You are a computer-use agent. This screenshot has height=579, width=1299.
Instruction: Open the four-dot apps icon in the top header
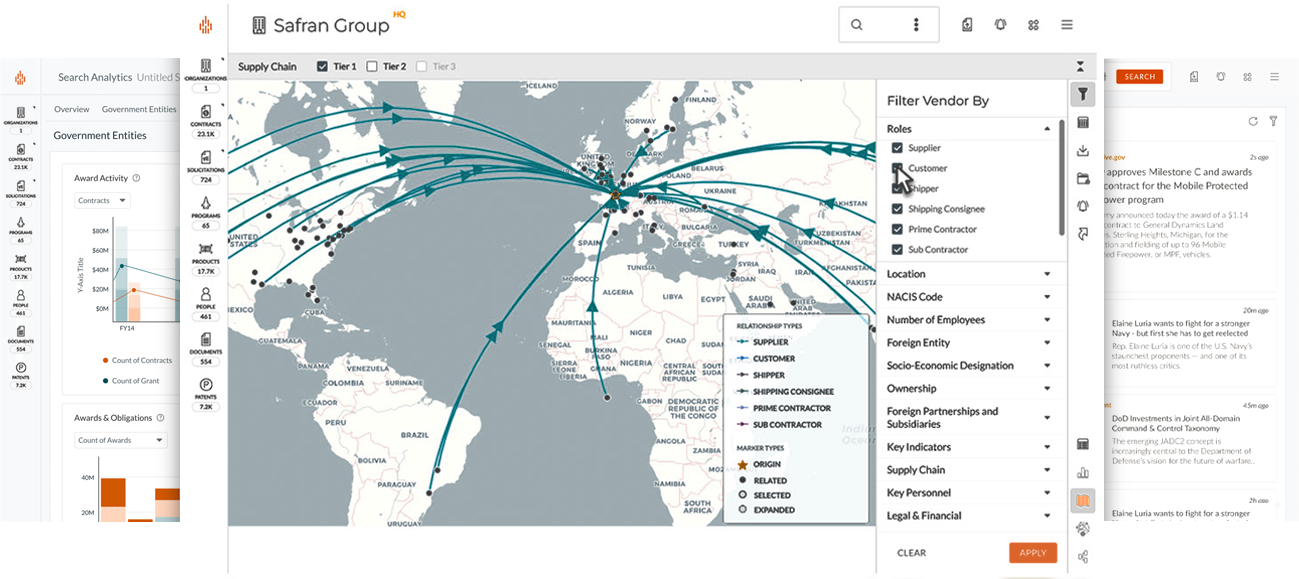[1033, 25]
